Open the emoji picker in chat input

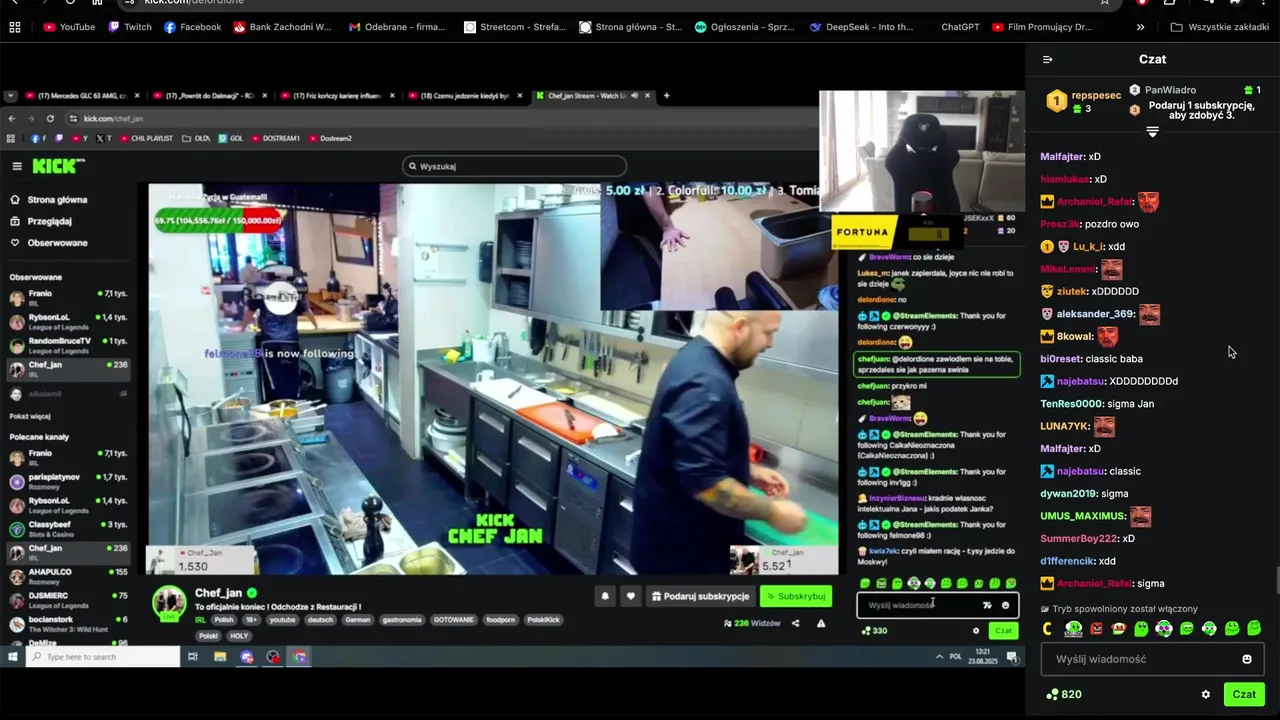[x=1247, y=659]
